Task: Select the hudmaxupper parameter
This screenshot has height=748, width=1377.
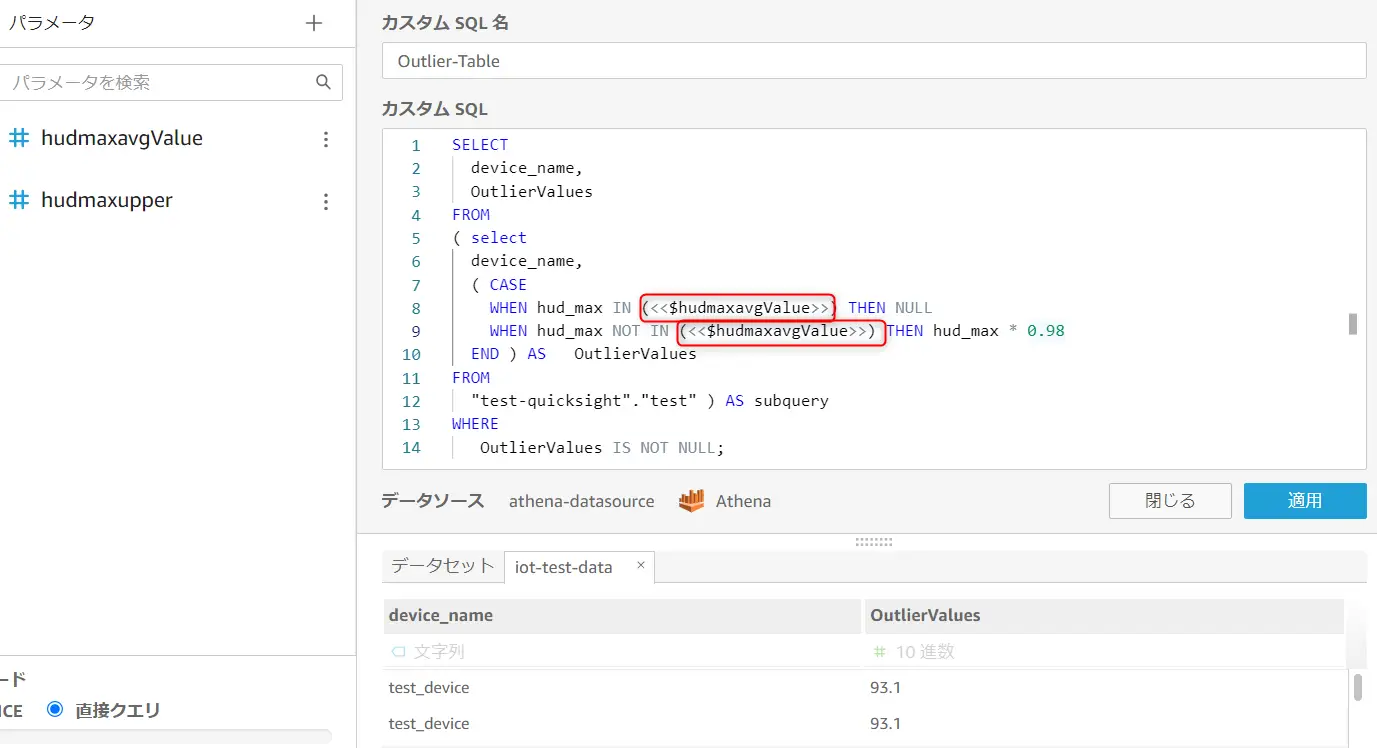Action: click(106, 201)
